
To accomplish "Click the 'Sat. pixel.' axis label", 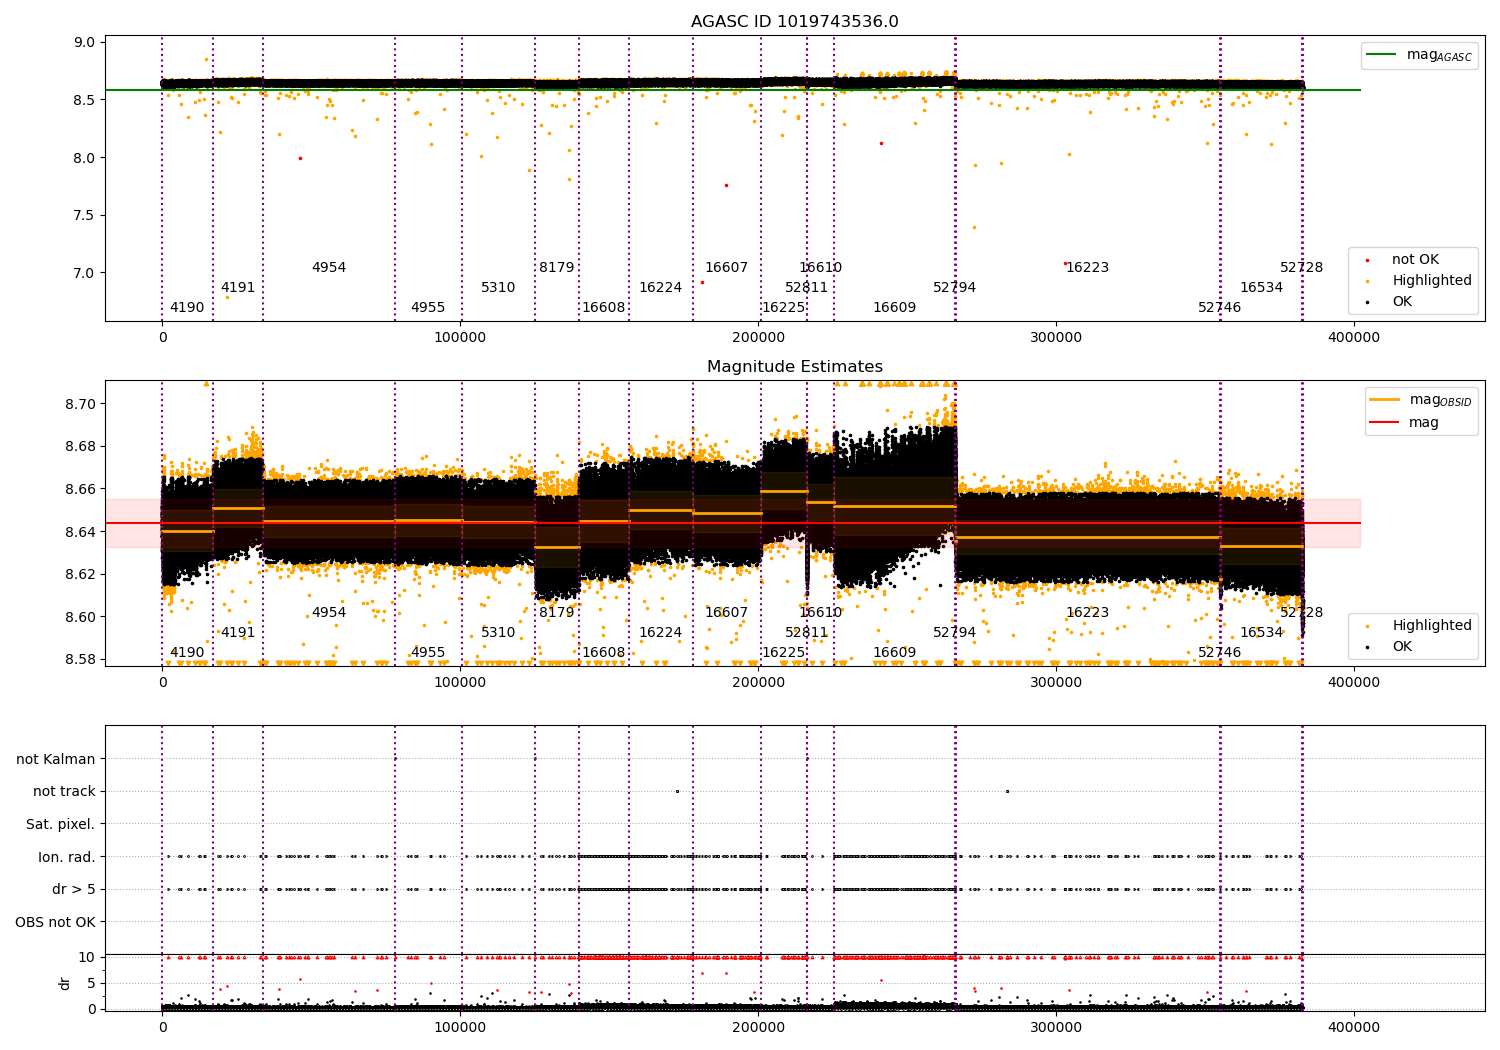I will pos(61,824).
